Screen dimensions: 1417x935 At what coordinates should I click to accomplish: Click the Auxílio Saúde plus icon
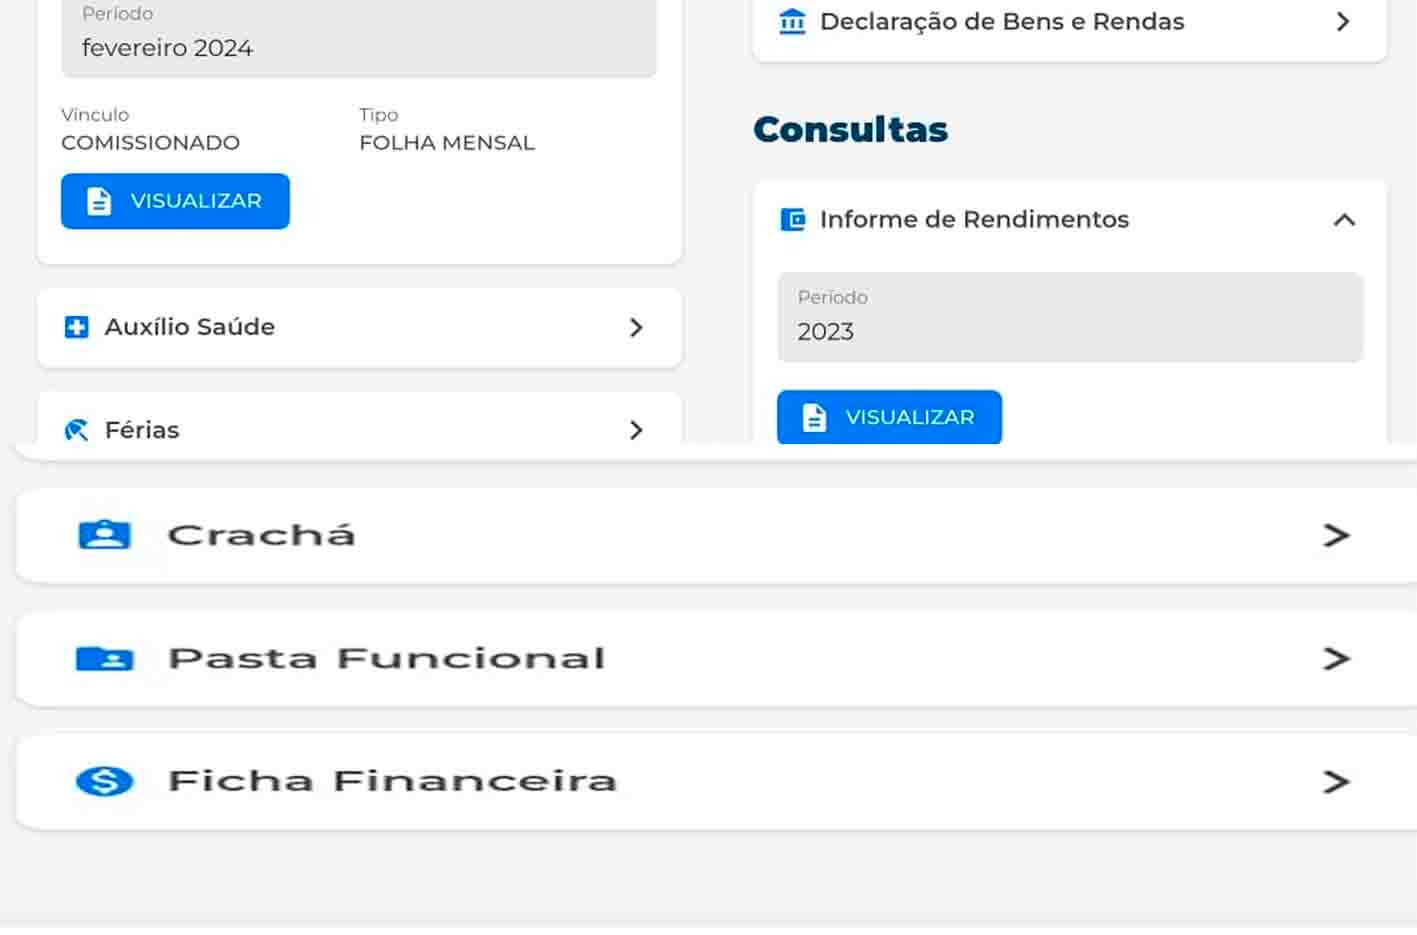click(76, 327)
